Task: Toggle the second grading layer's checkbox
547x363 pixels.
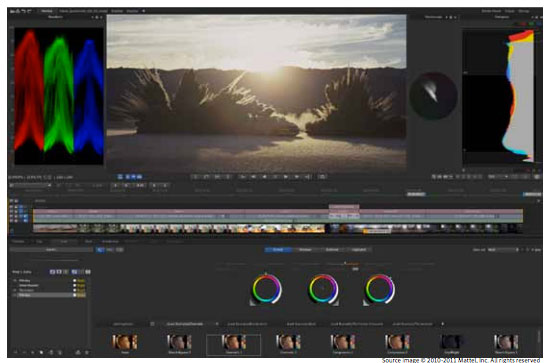Action: pos(75,285)
